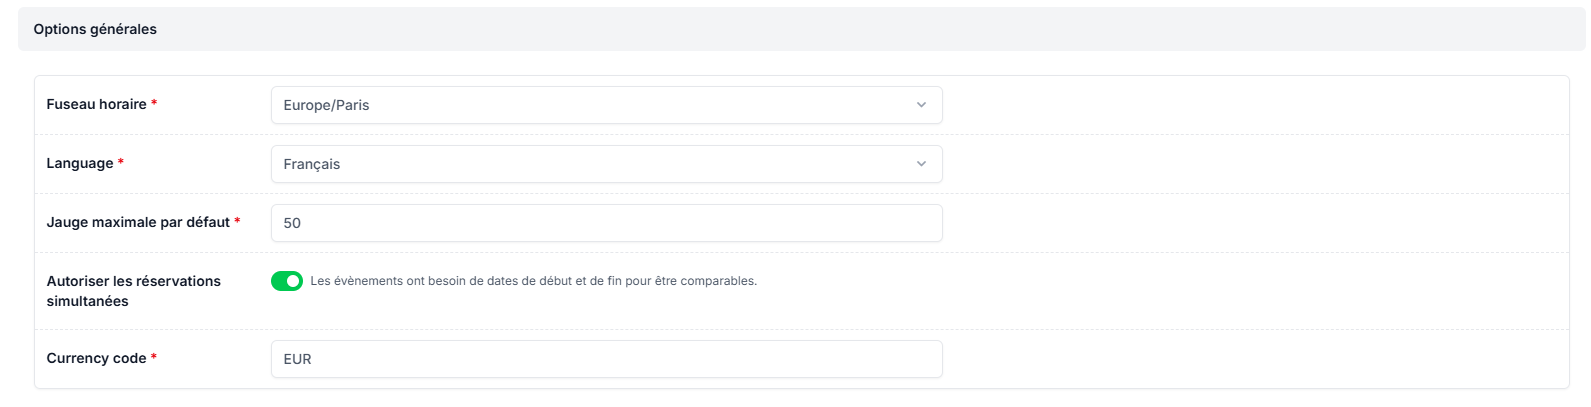Click the red asterisk next to Fuseau horaire
1591x407 pixels.
[154, 104]
